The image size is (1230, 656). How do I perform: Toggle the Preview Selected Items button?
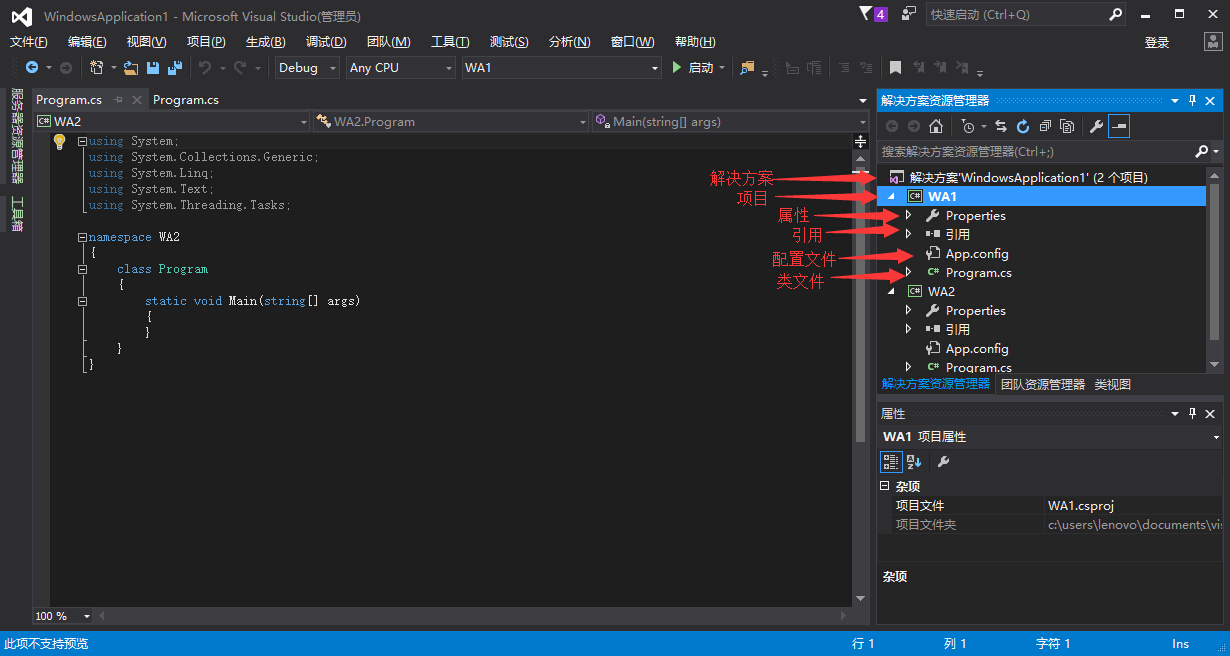pos(1119,126)
